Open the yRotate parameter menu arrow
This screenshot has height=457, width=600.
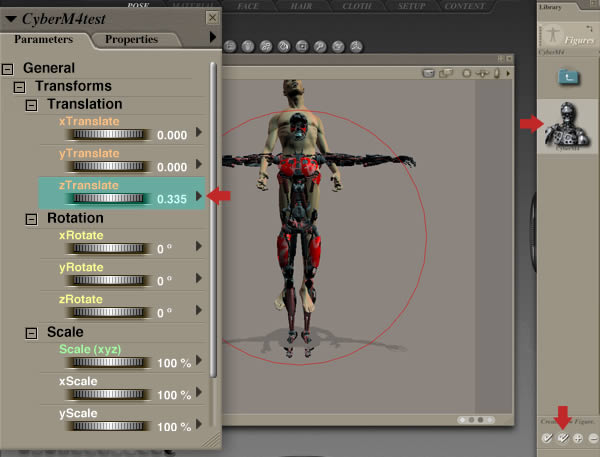[199, 278]
